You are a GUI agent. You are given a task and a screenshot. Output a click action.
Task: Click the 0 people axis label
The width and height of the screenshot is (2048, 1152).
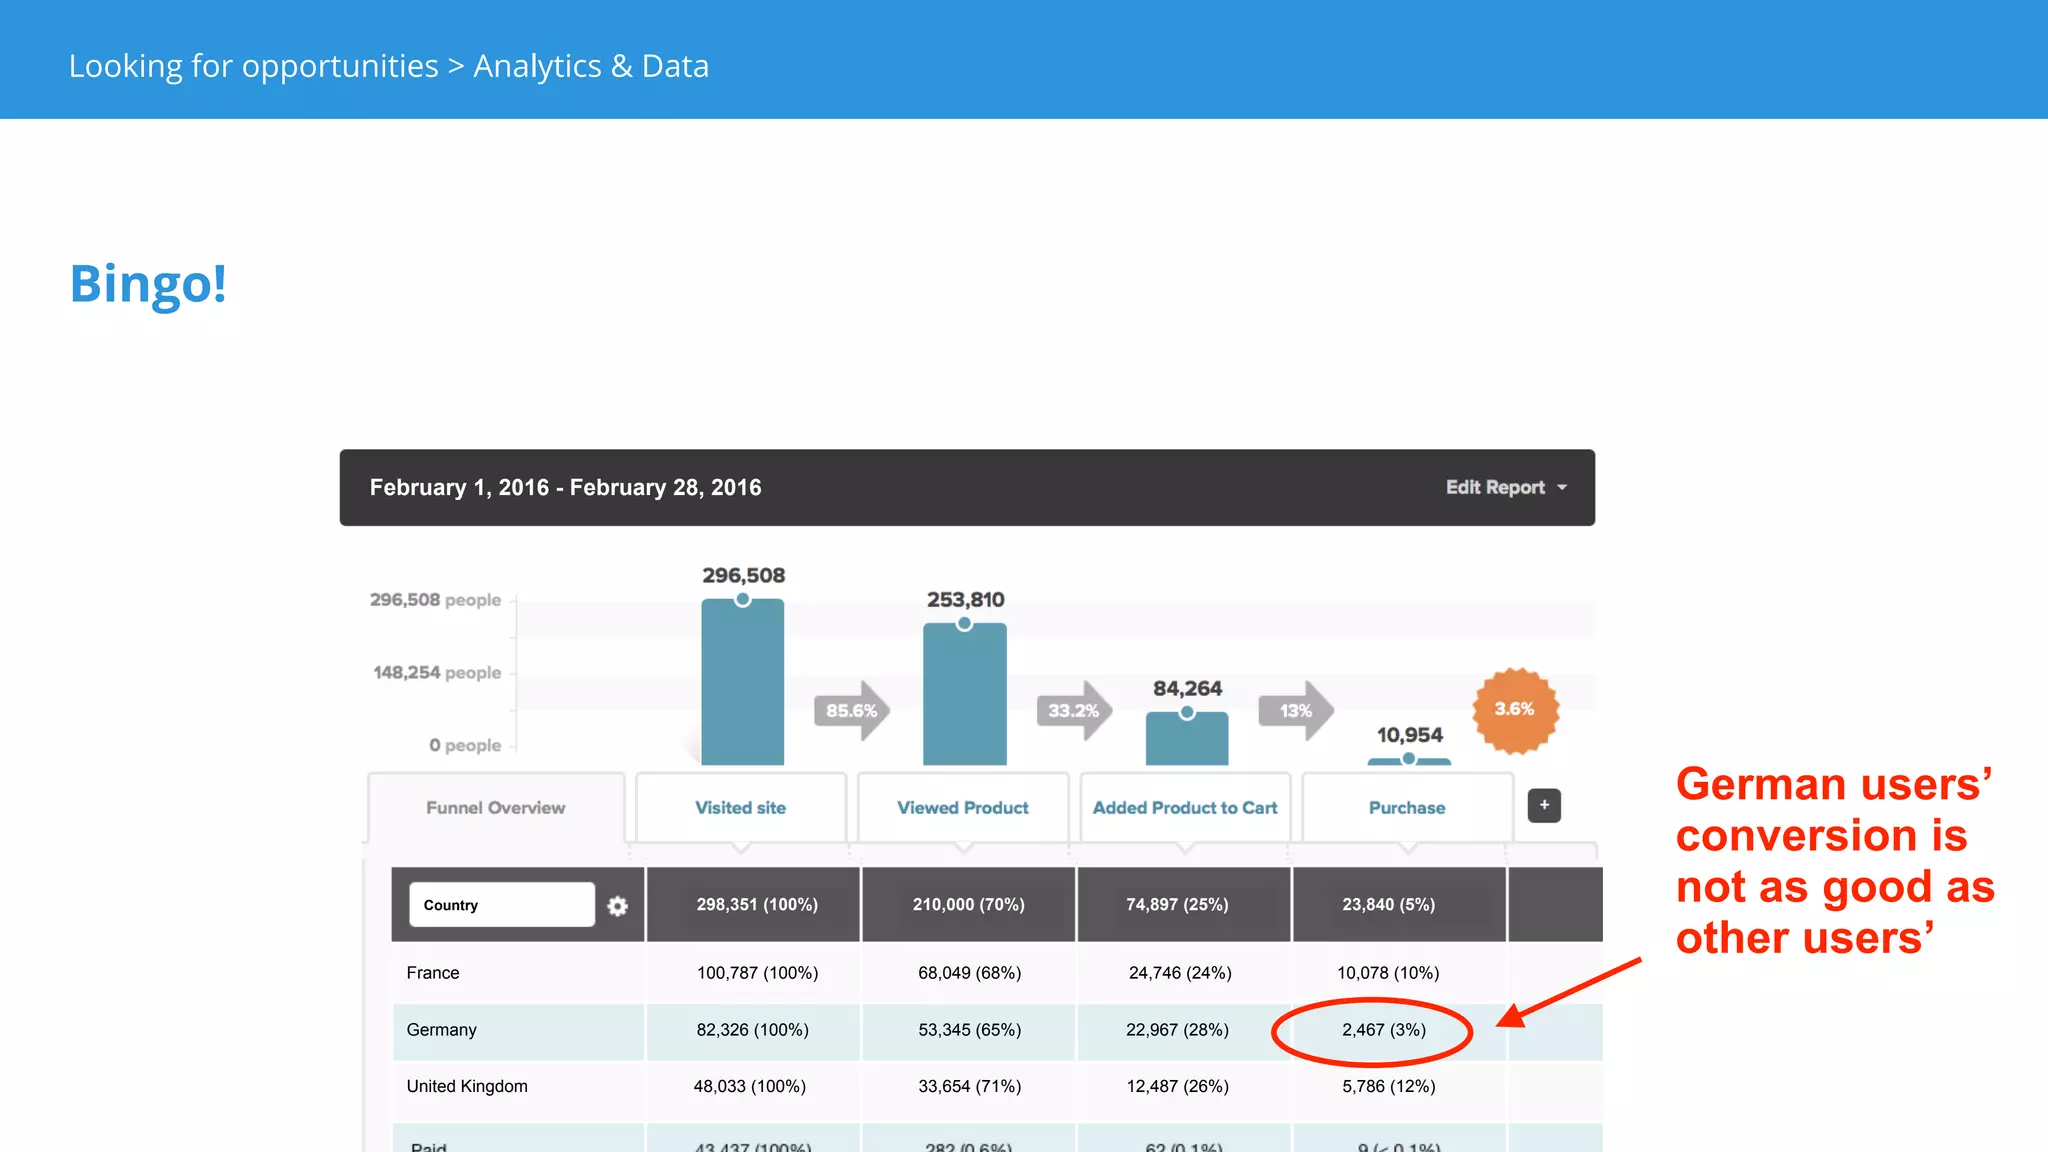[x=465, y=746]
